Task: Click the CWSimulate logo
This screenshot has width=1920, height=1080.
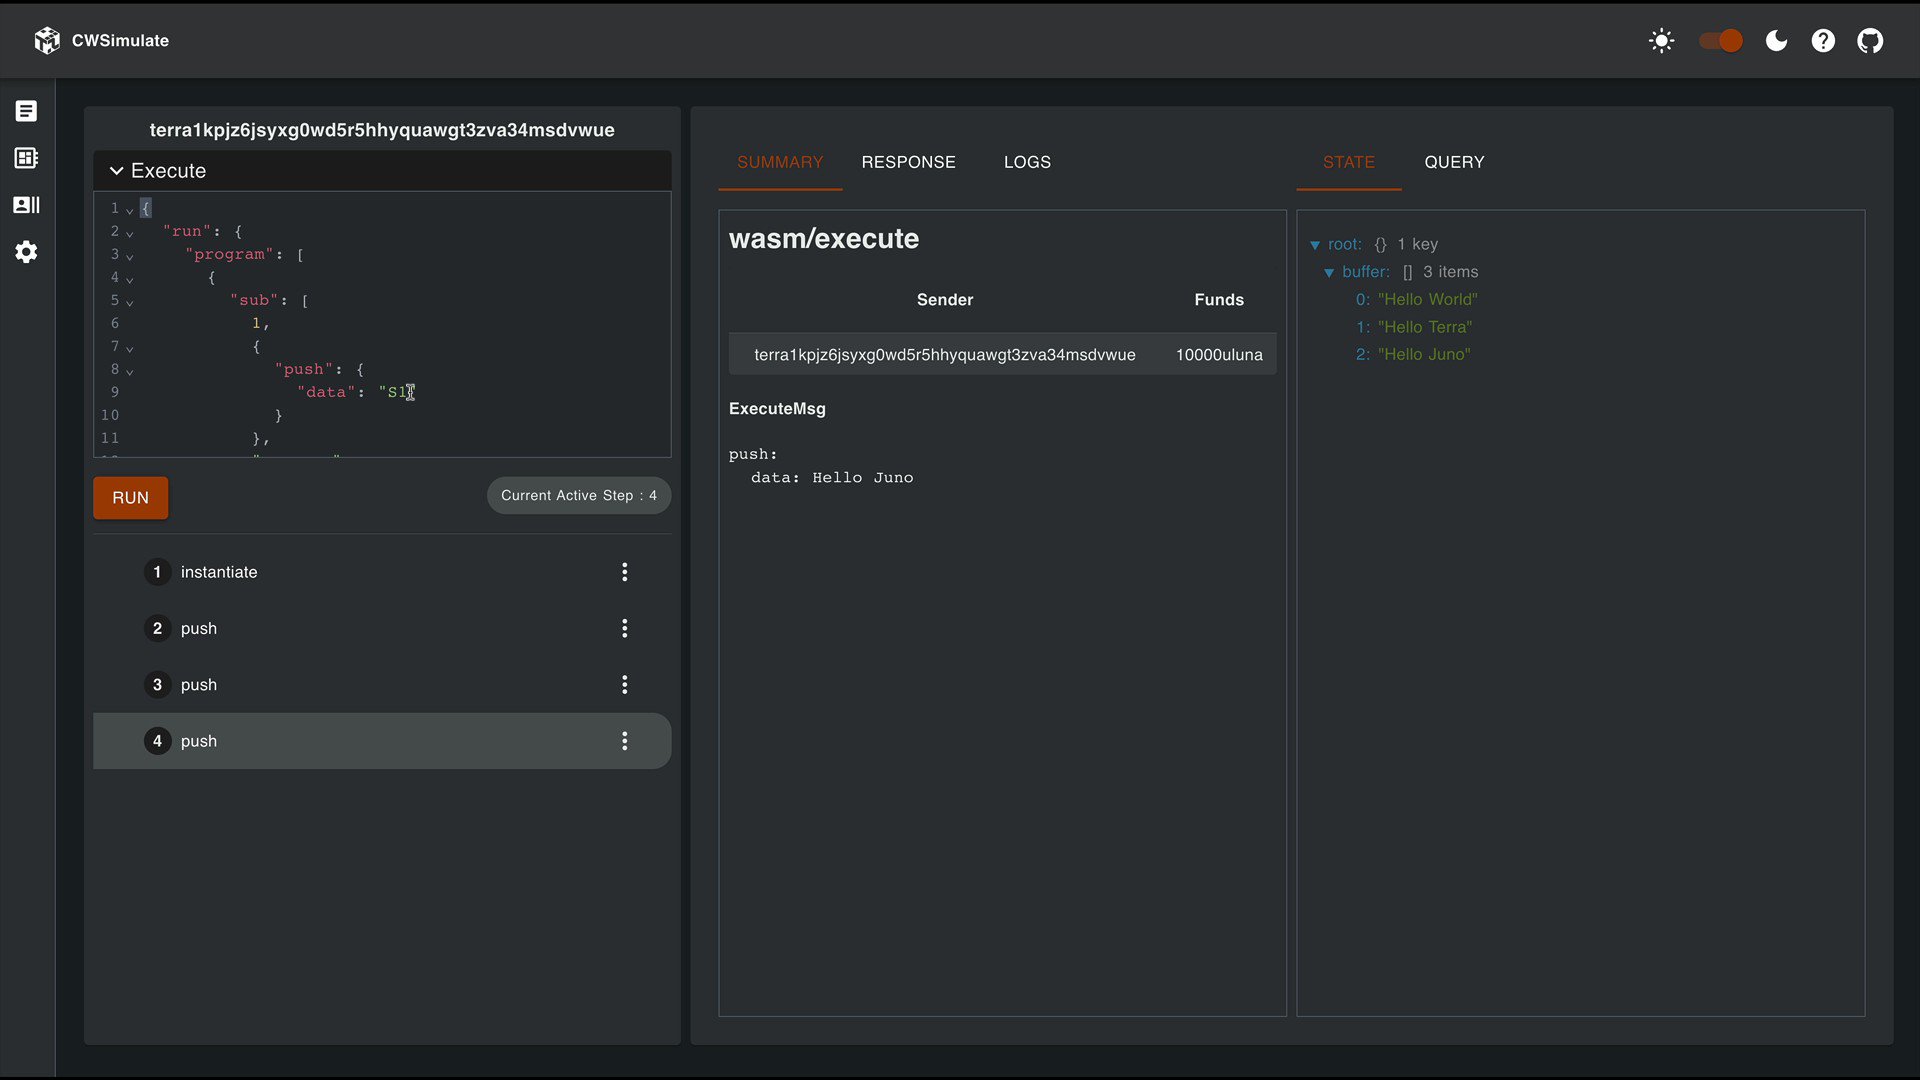Action: click(x=100, y=41)
